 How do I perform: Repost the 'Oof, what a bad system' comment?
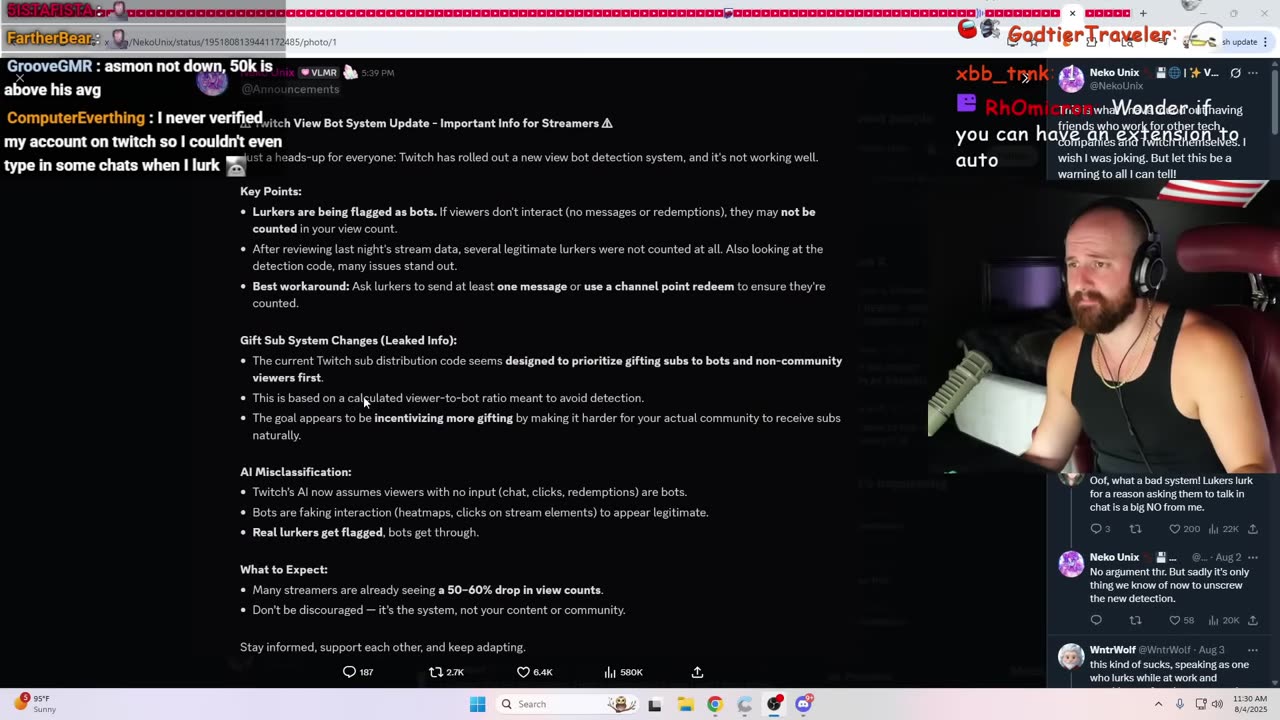(x=1135, y=529)
